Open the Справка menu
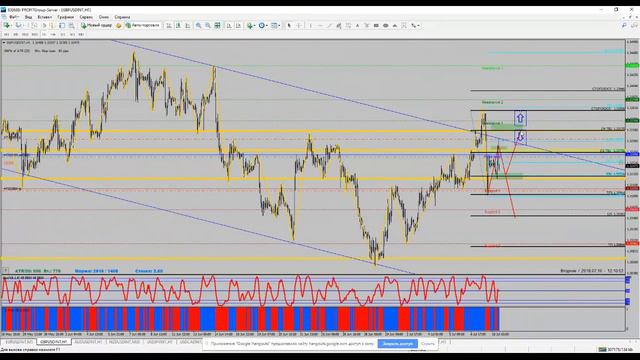Viewport: 640px width, 360px height. point(122,17)
